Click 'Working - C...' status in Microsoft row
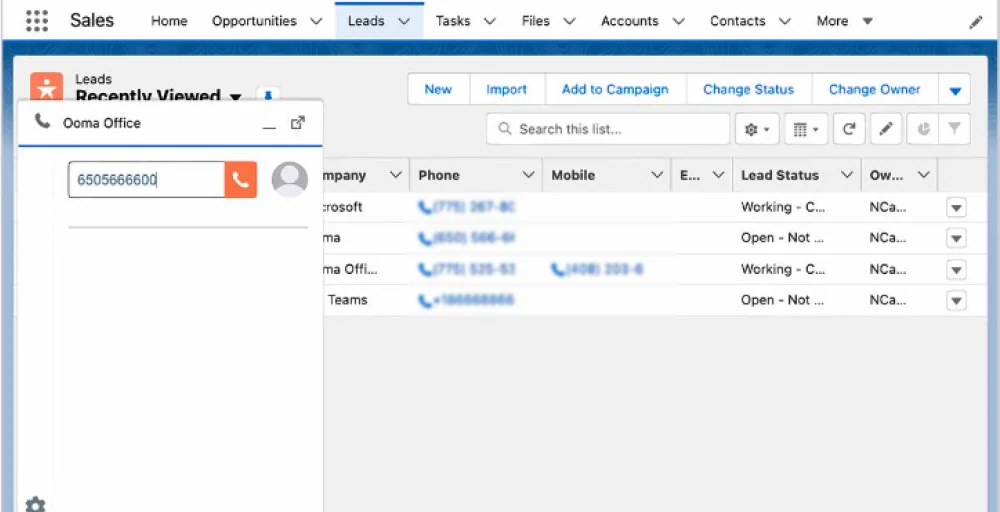The image size is (1000, 512). click(783, 207)
